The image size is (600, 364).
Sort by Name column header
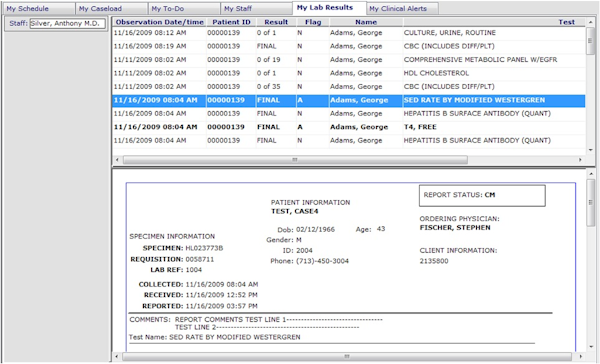366,22
